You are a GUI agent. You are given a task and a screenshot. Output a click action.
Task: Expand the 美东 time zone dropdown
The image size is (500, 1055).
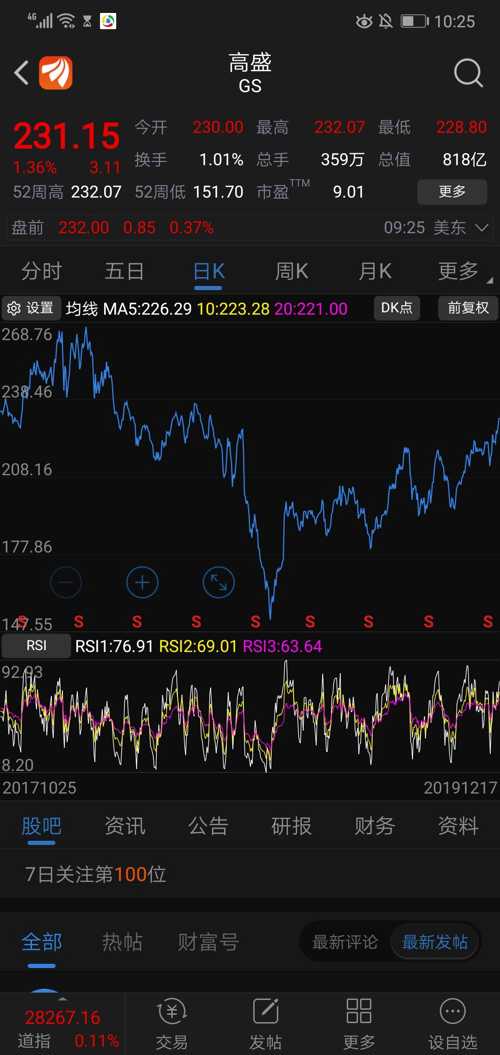point(461,227)
